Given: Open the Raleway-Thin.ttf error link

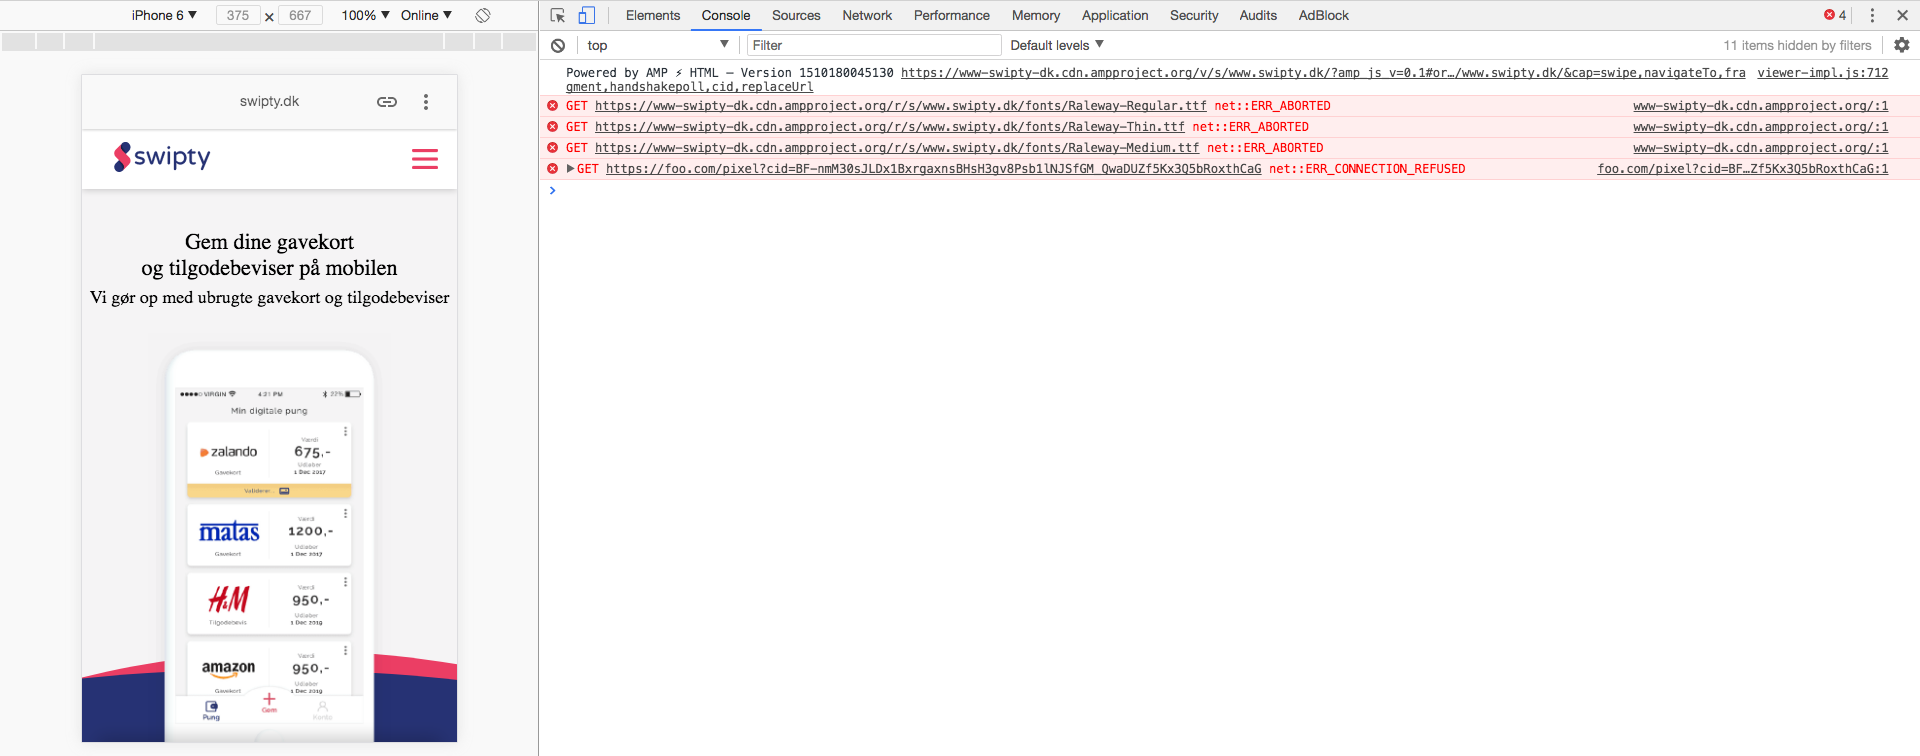Looking at the screenshot, I should coord(890,127).
